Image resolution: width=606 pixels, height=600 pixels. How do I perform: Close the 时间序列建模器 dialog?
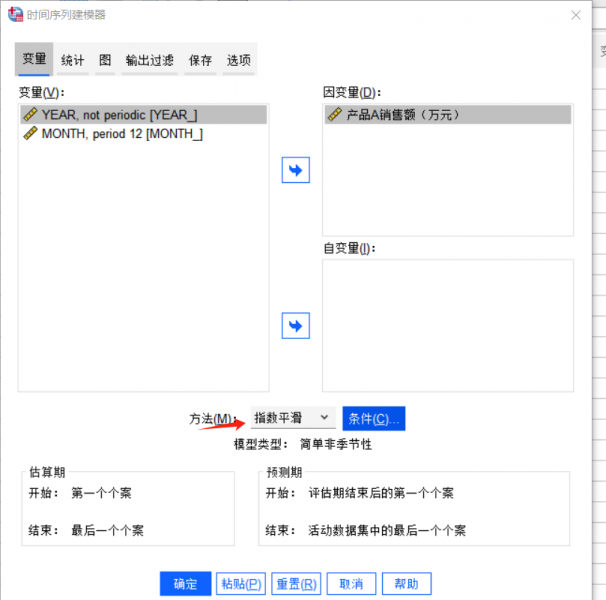coord(576,15)
